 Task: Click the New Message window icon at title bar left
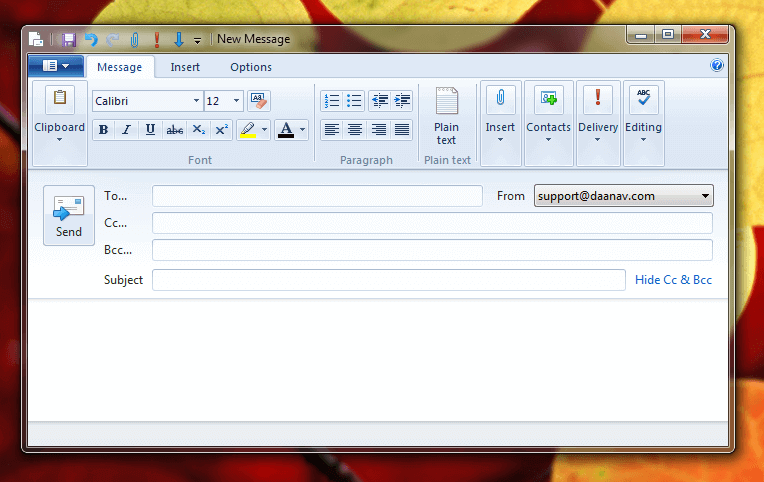coord(36,39)
